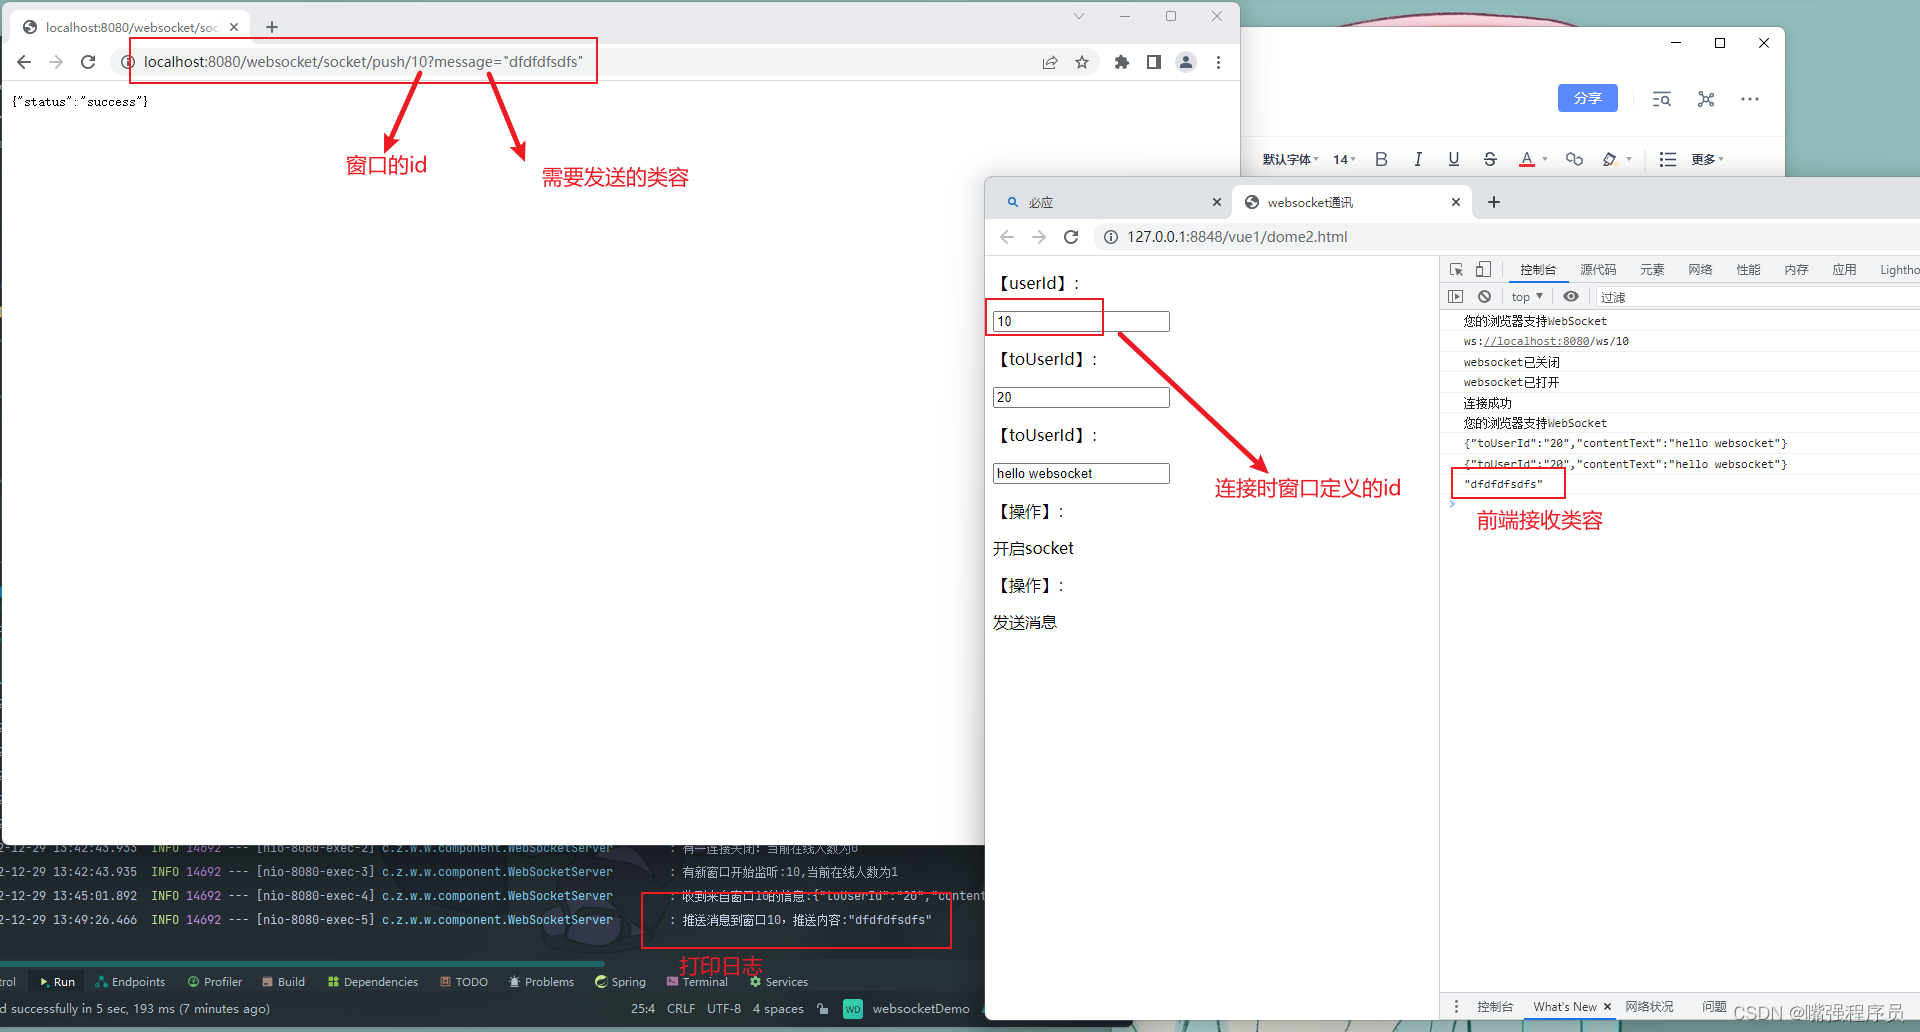1920x1032 pixels.
Task: Reload the localhost:8080 page
Action: 88,62
